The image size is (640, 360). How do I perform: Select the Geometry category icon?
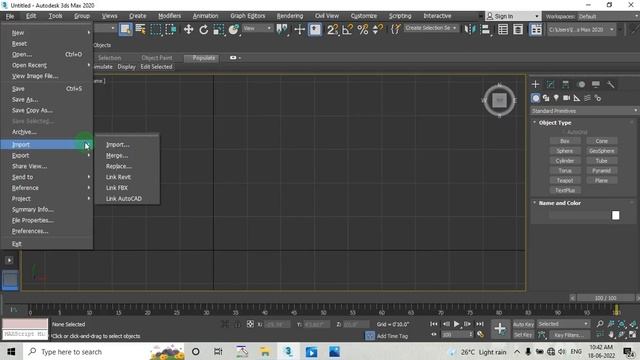(536, 98)
